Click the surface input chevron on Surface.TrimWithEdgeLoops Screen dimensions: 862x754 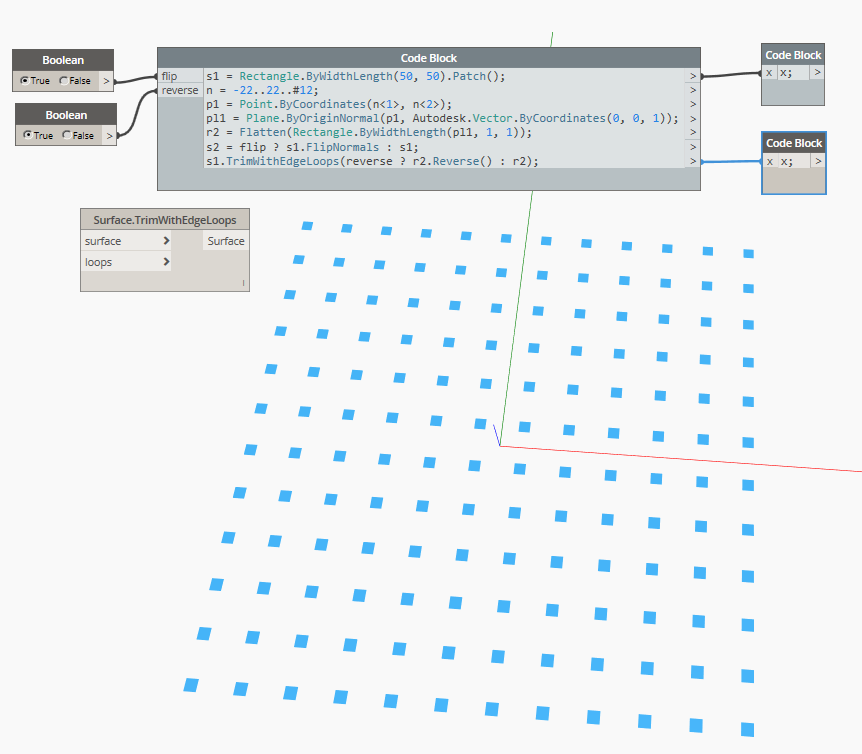[165, 240]
